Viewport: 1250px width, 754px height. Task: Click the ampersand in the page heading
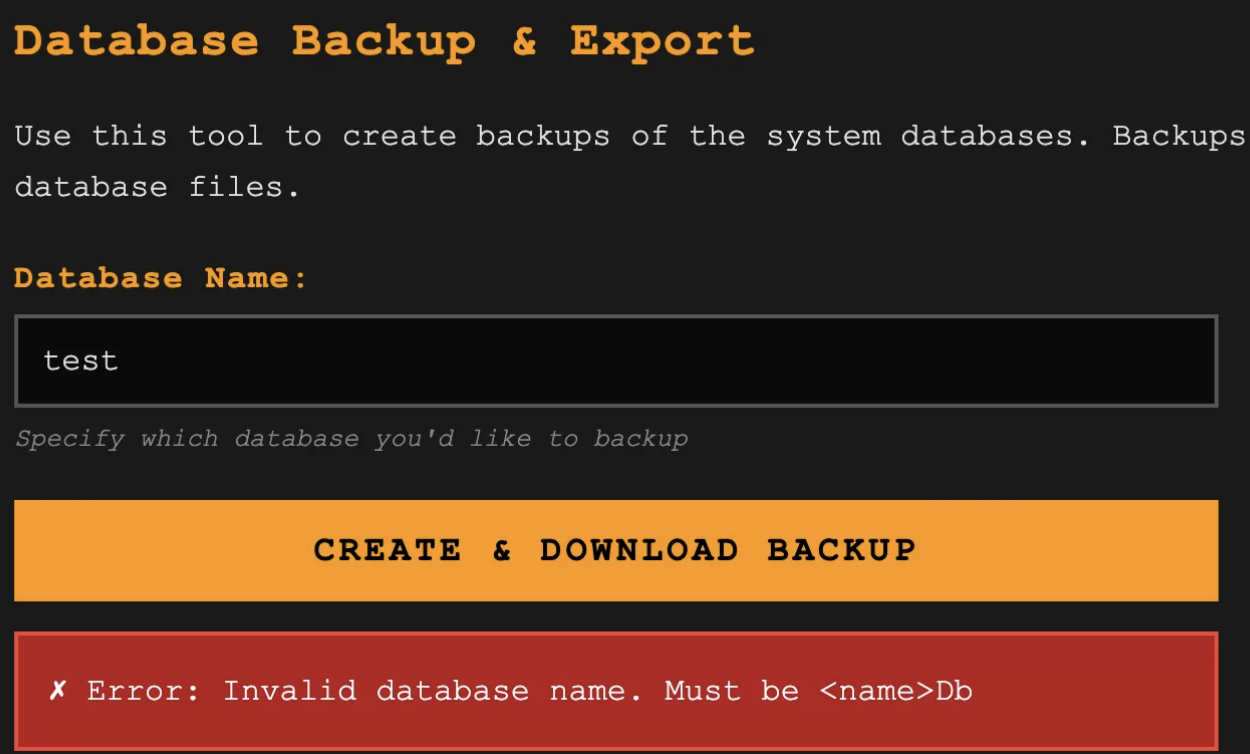[x=524, y=42]
